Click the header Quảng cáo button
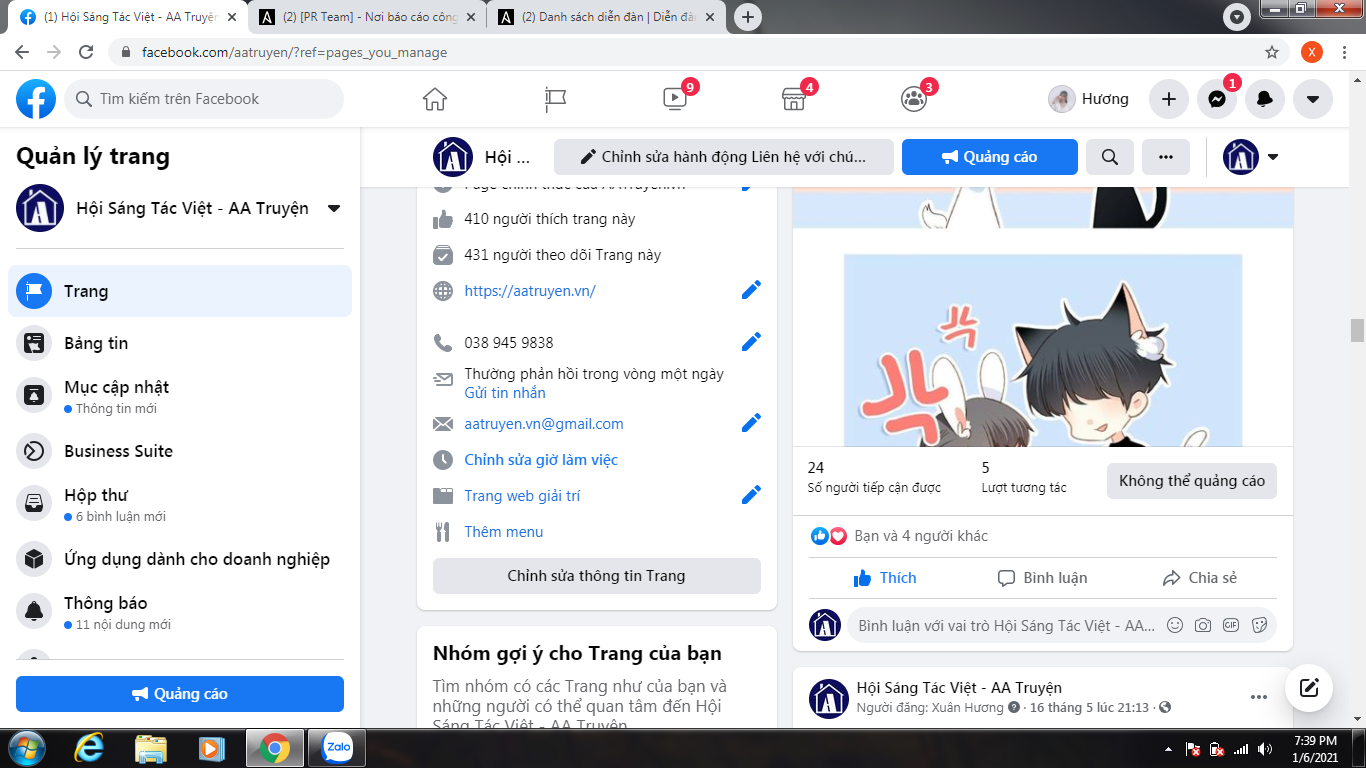This screenshot has height=768, width=1366. (x=990, y=157)
